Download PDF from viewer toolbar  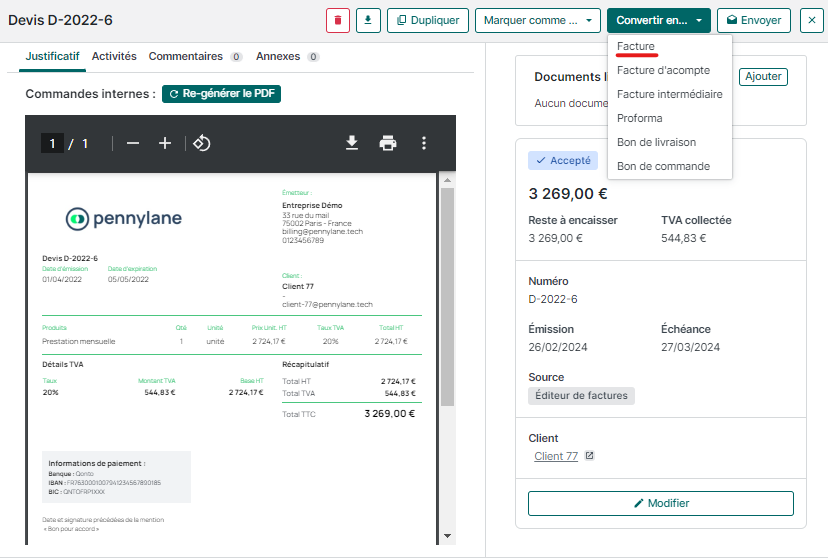coord(352,144)
